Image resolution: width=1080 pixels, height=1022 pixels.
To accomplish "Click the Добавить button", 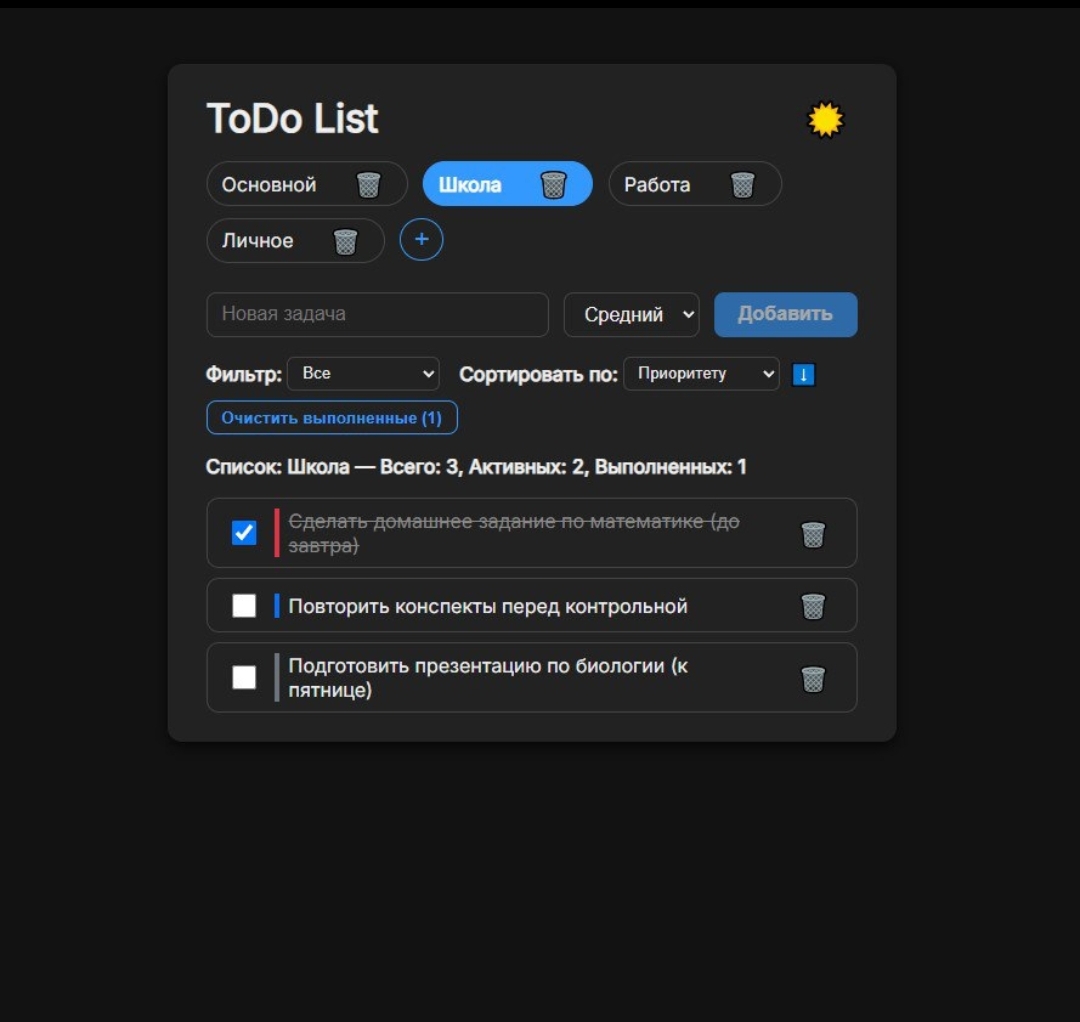I will click(x=785, y=315).
